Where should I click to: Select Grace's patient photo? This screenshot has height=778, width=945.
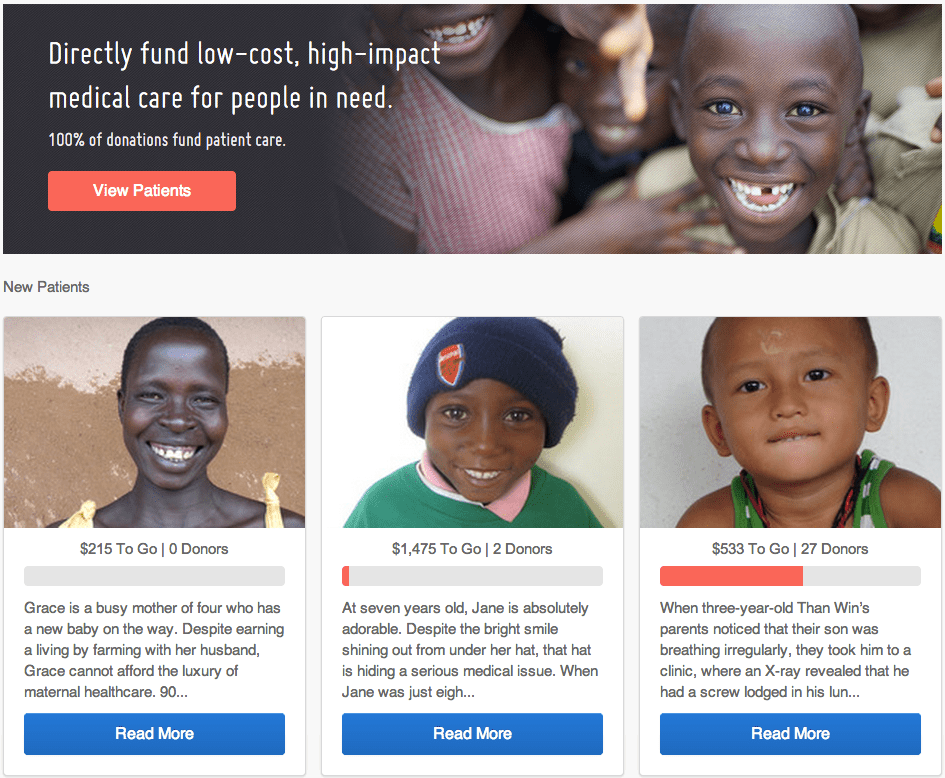pos(154,422)
